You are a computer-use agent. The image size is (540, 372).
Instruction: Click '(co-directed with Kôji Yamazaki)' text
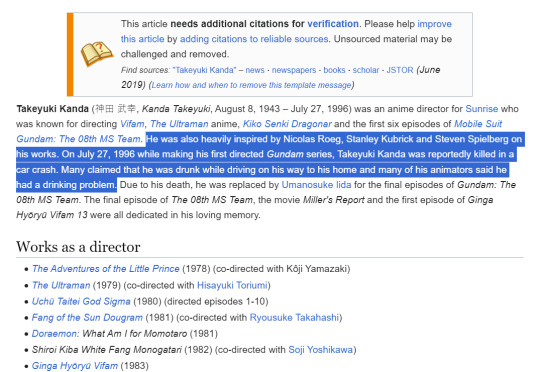281,269
